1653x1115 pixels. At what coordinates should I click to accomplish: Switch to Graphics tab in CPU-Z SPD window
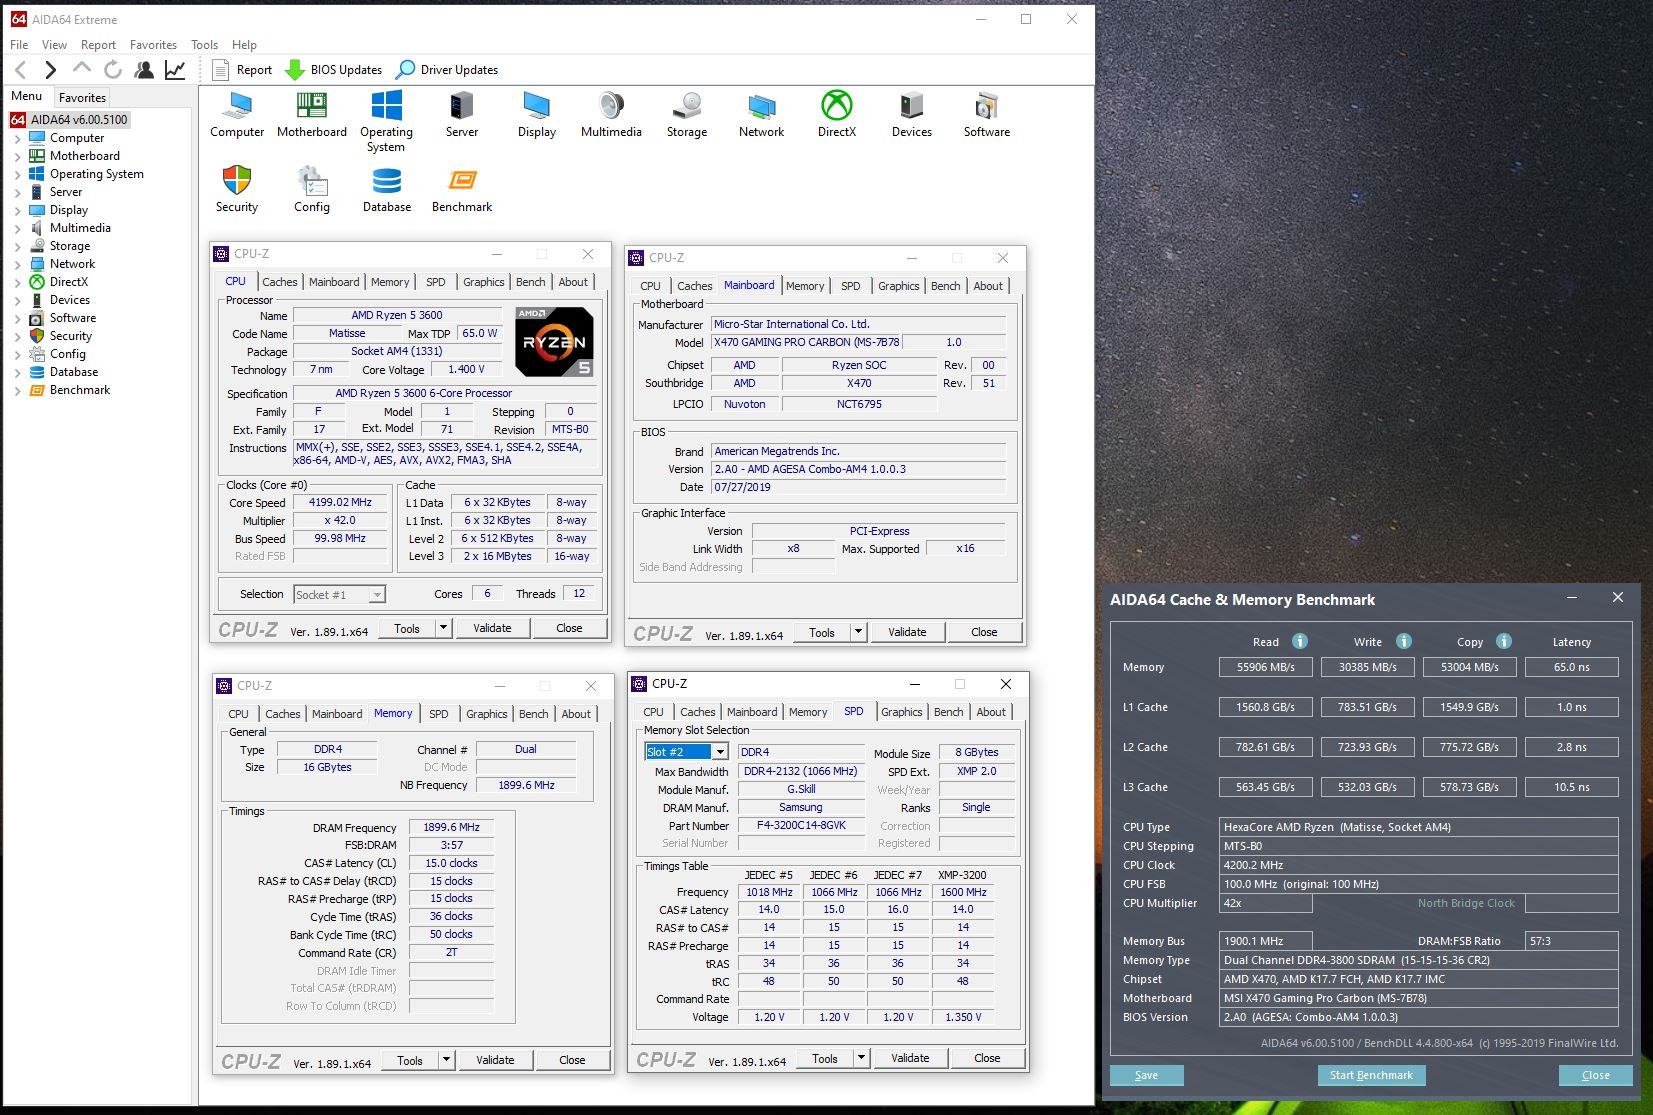901,712
